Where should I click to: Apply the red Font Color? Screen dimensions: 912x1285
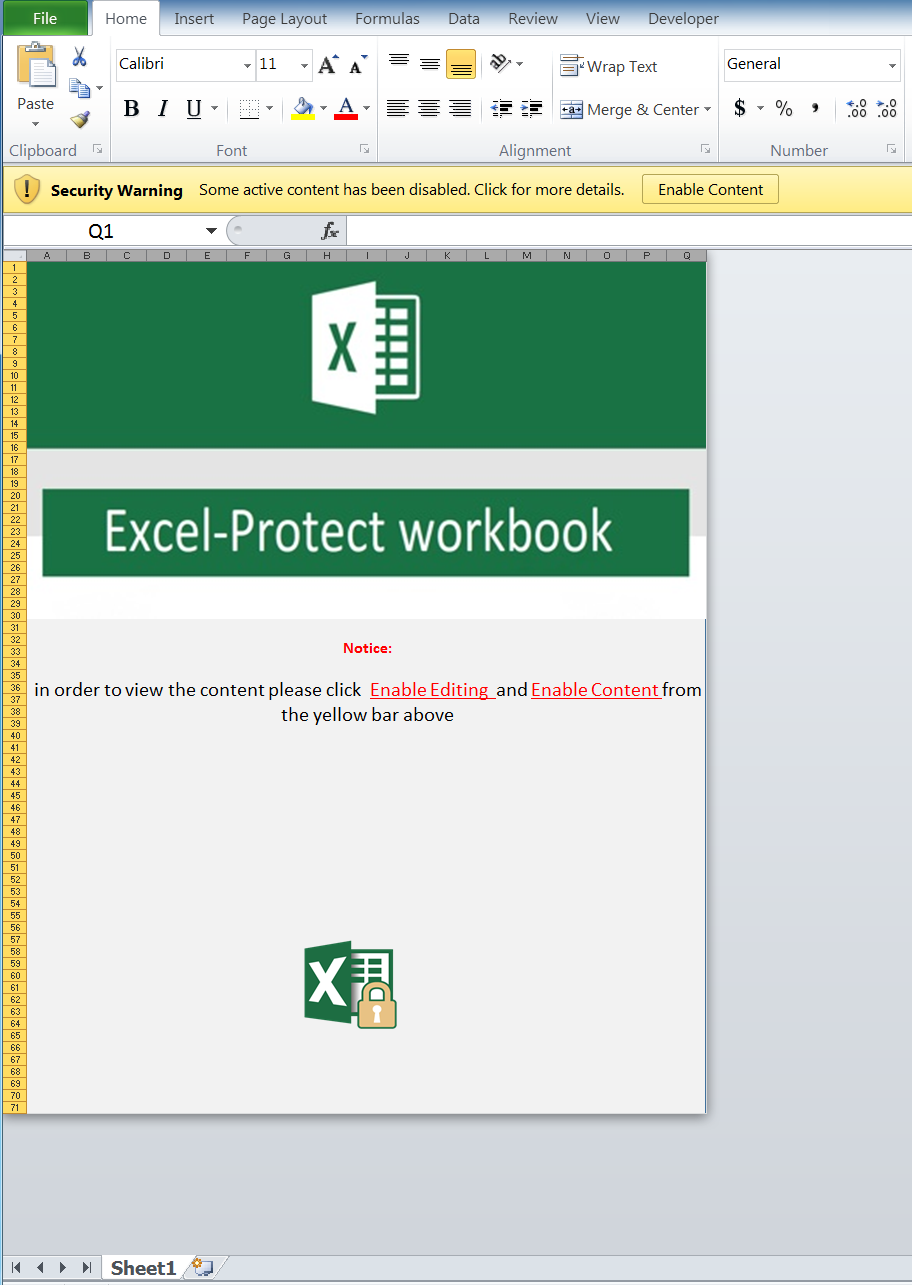point(346,109)
